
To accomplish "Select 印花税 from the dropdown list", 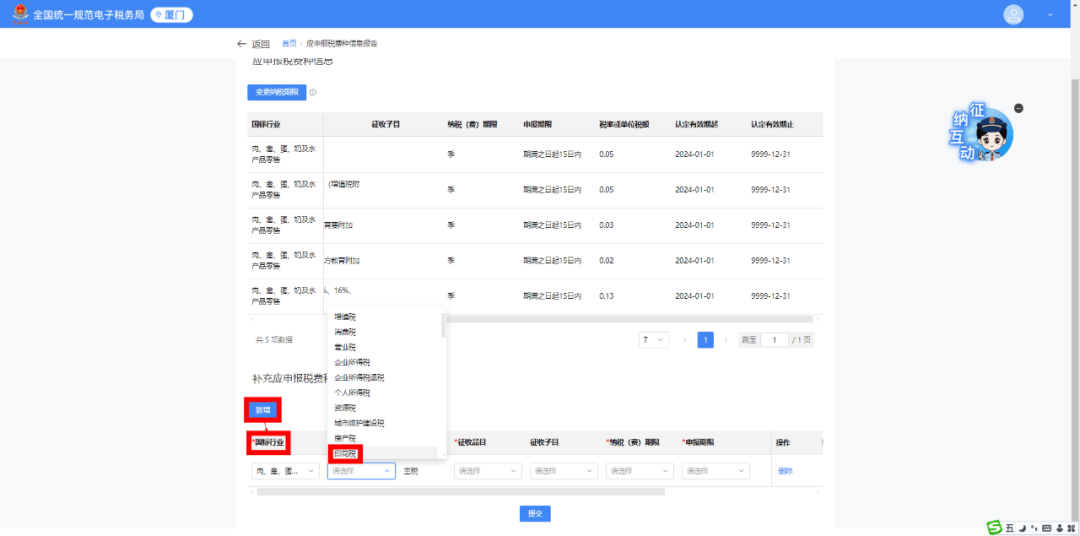I will (x=346, y=454).
